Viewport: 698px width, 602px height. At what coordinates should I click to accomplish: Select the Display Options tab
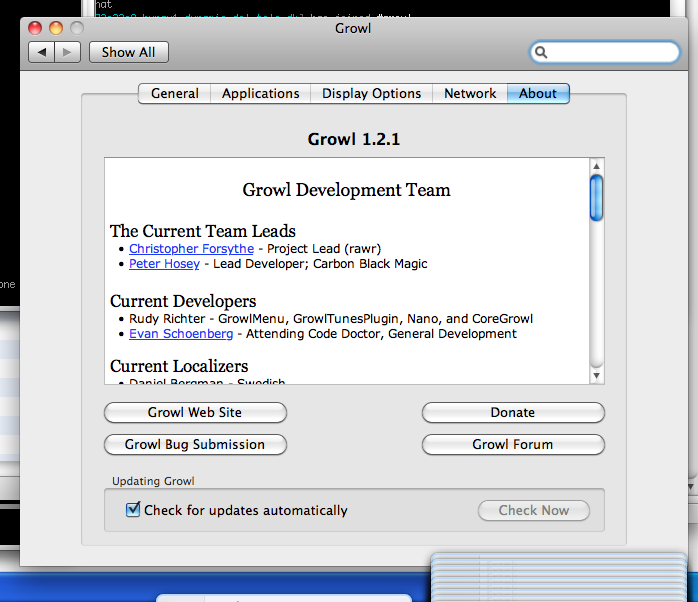(371, 93)
